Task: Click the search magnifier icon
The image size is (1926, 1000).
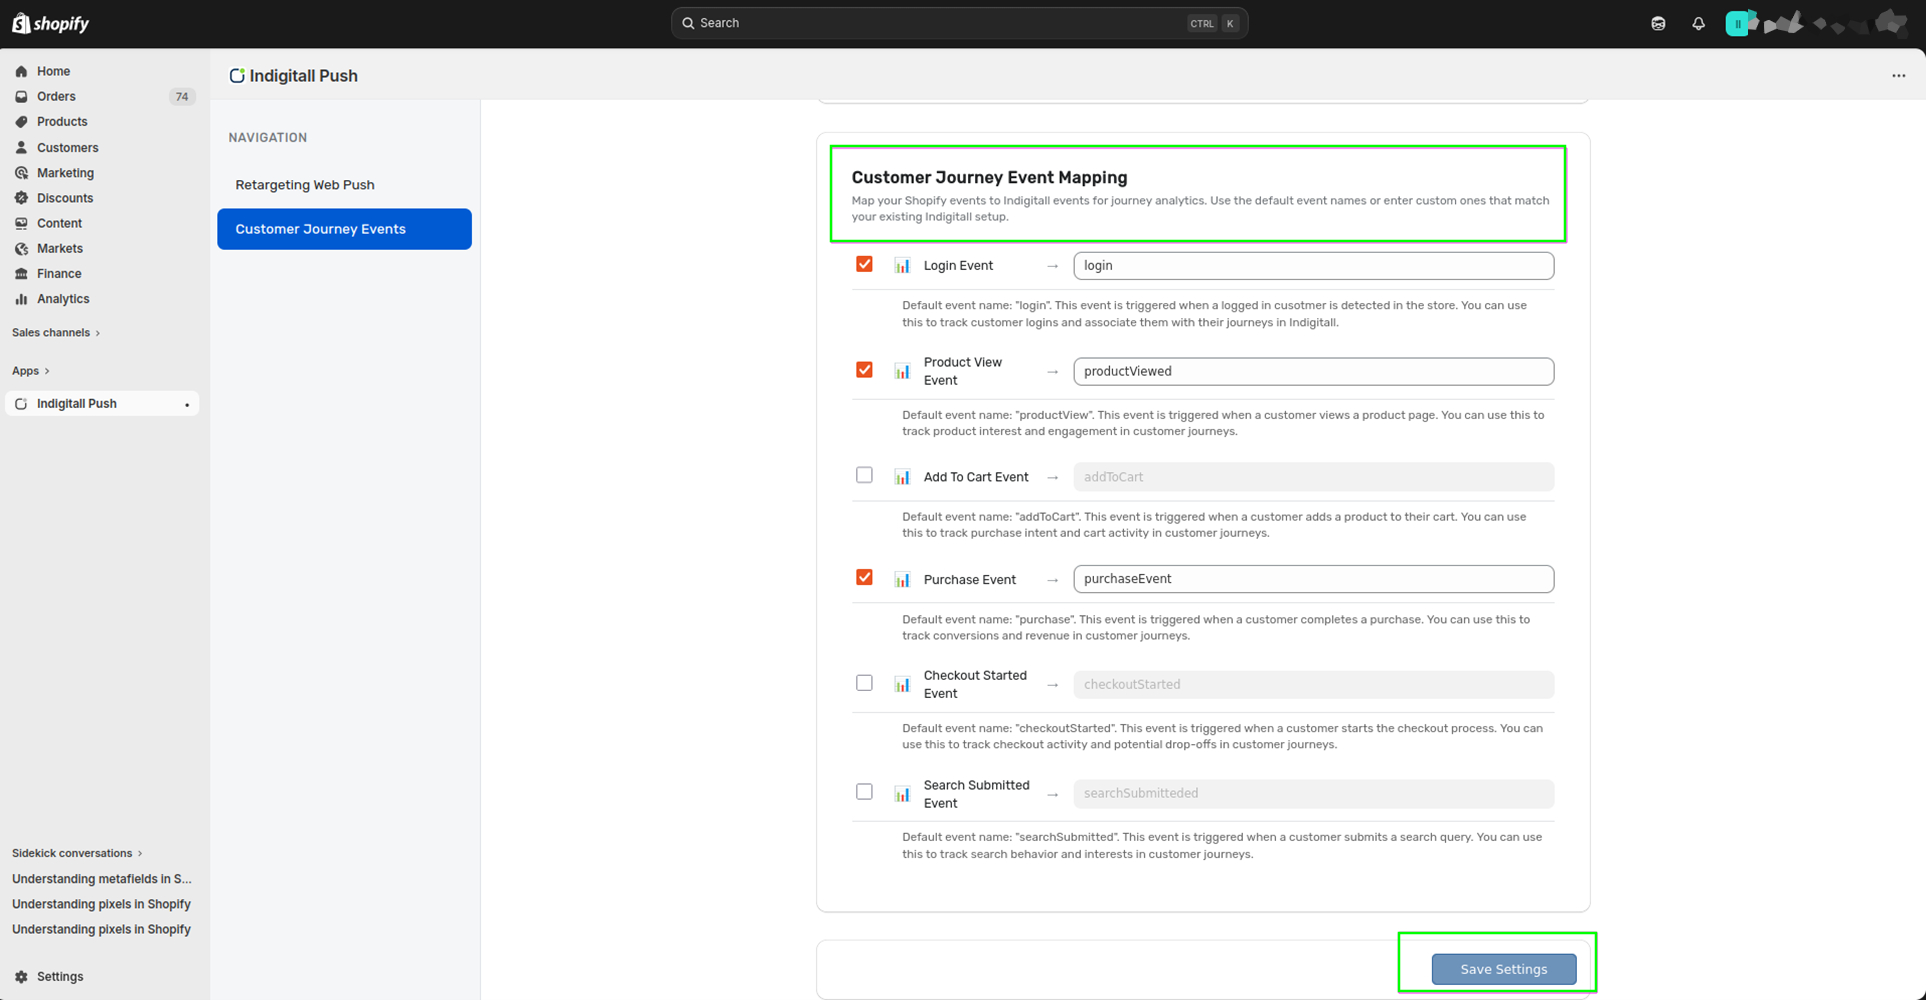Action: (x=688, y=23)
